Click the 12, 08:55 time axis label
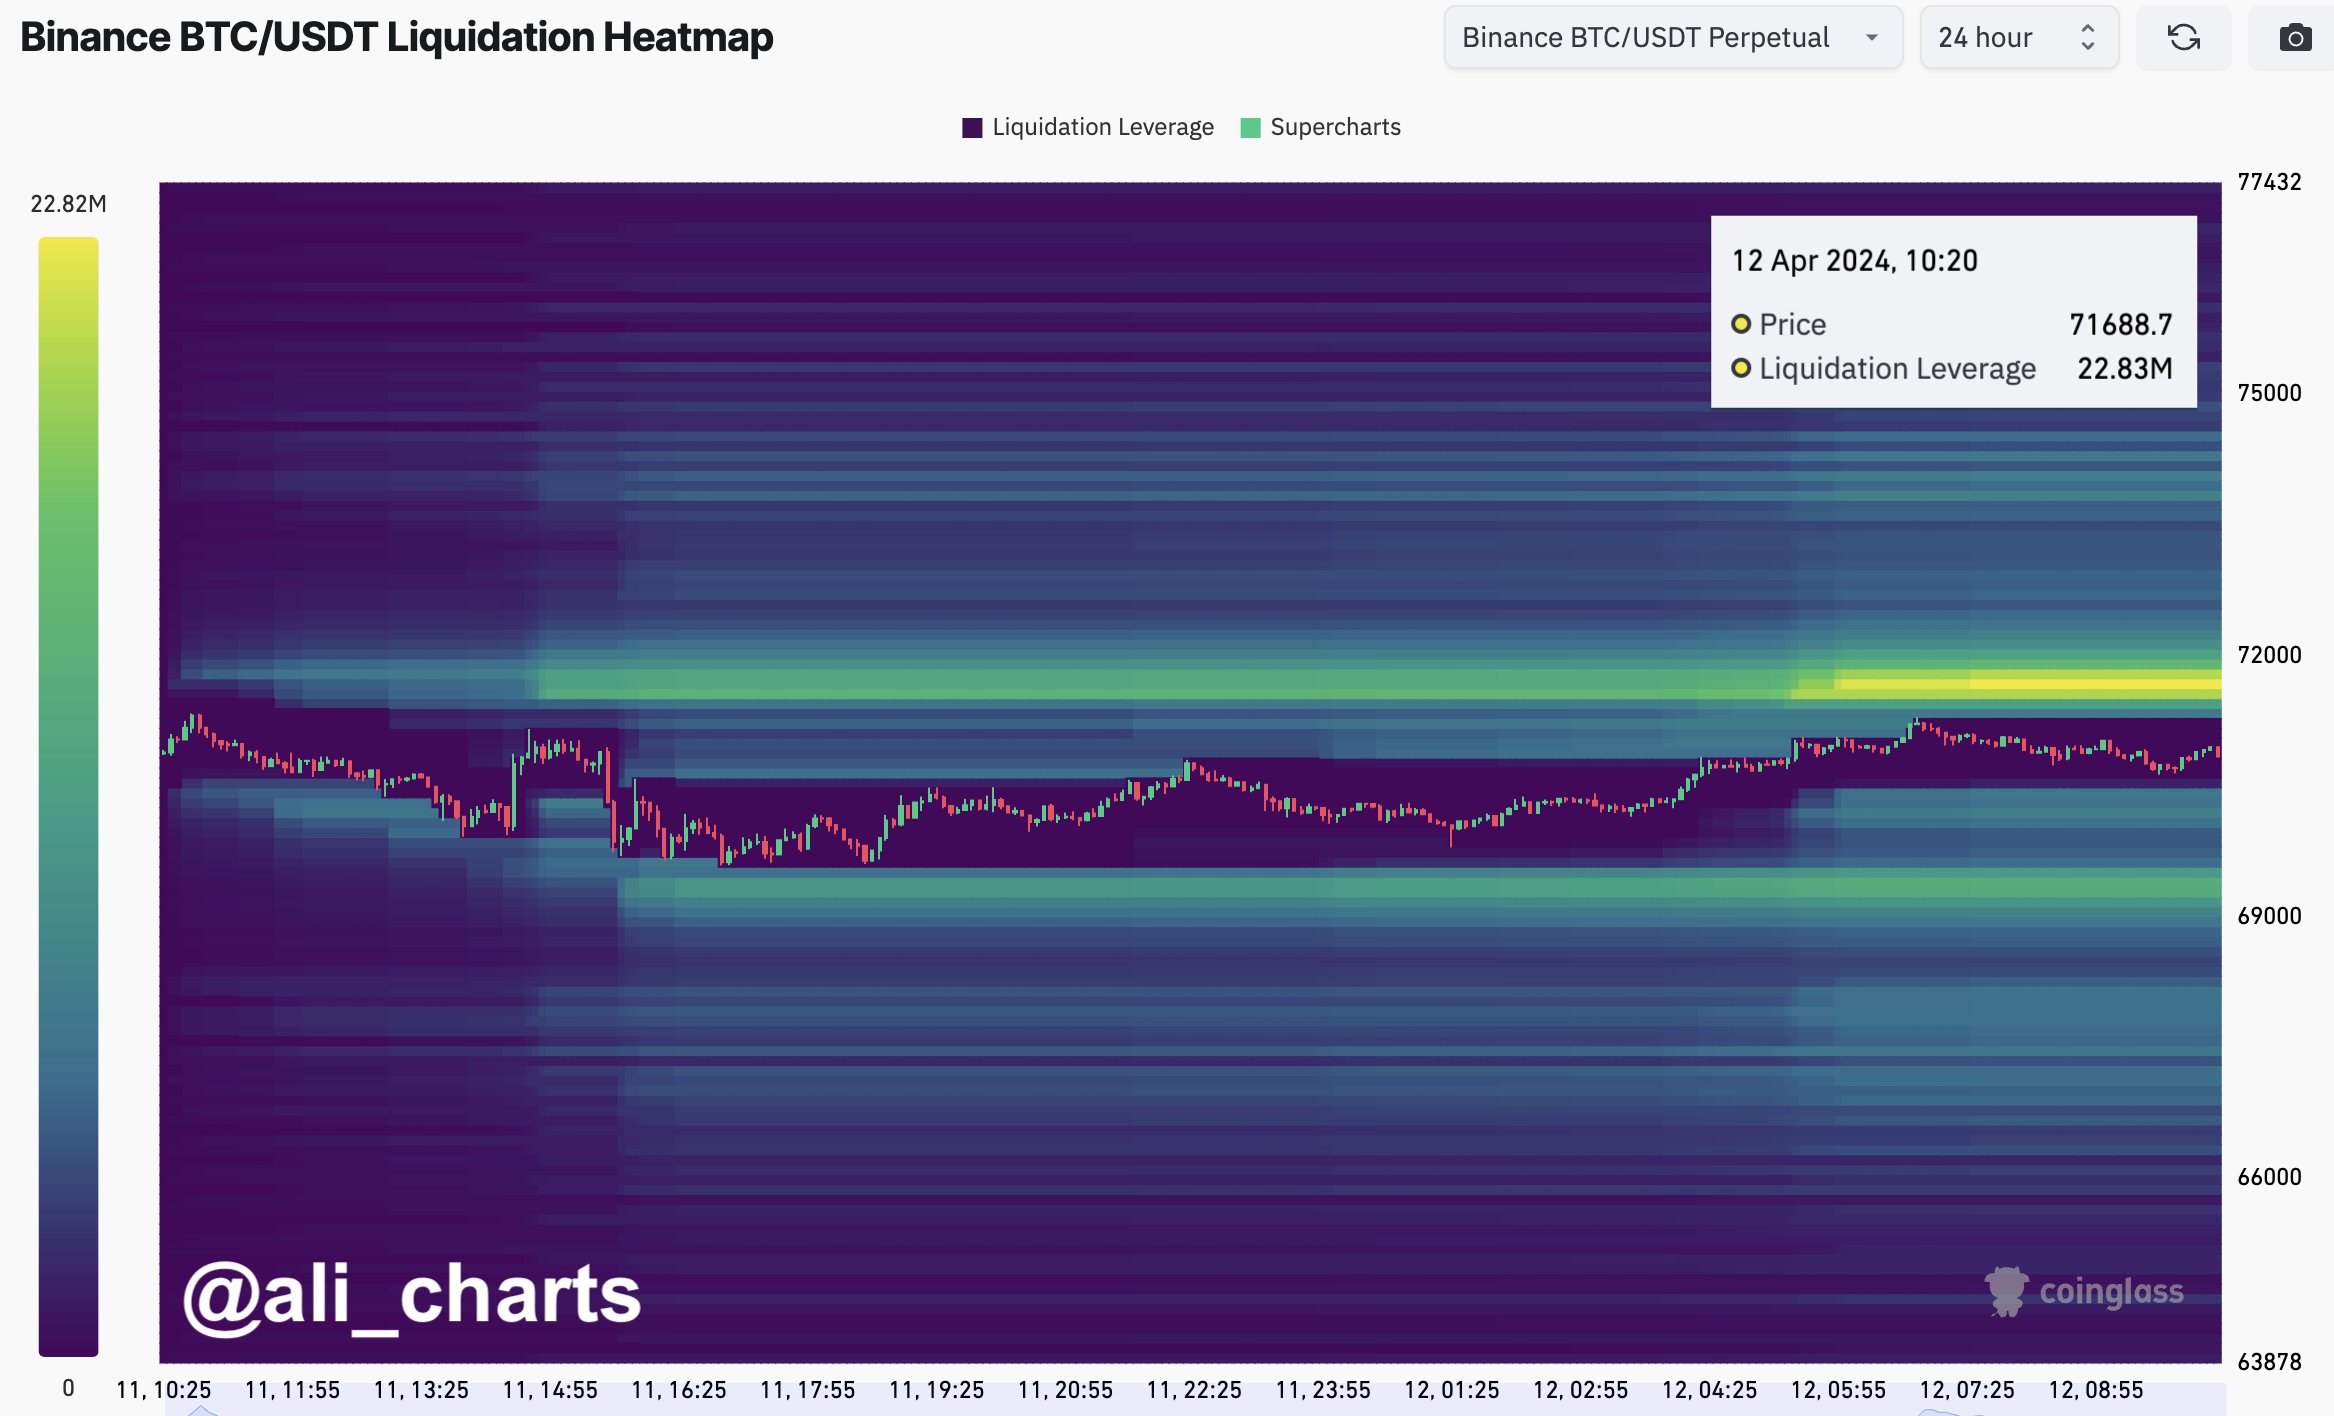Viewport: 2334px width, 1416px height. [x=2096, y=1390]
